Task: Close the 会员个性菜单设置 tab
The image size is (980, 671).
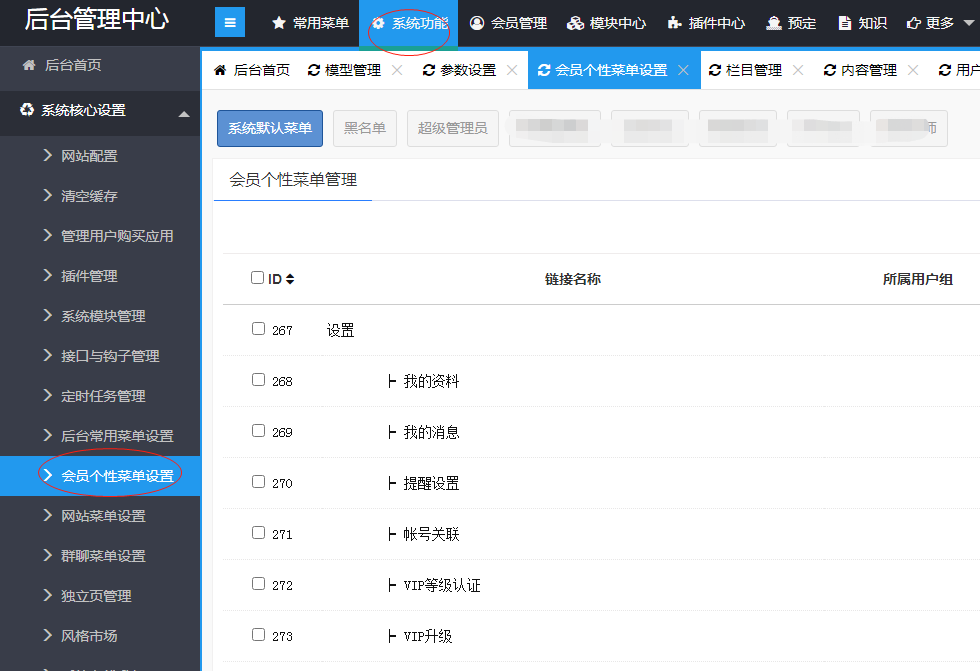Action: tap(683, 70)
